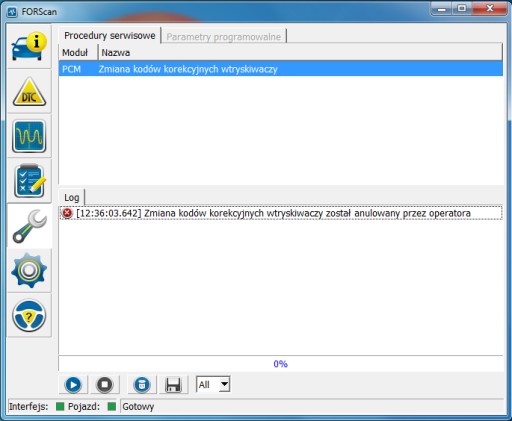The image size is (512, 421).
Task: Expand the All log filter dropdown
Action: [x=213, y=385]
